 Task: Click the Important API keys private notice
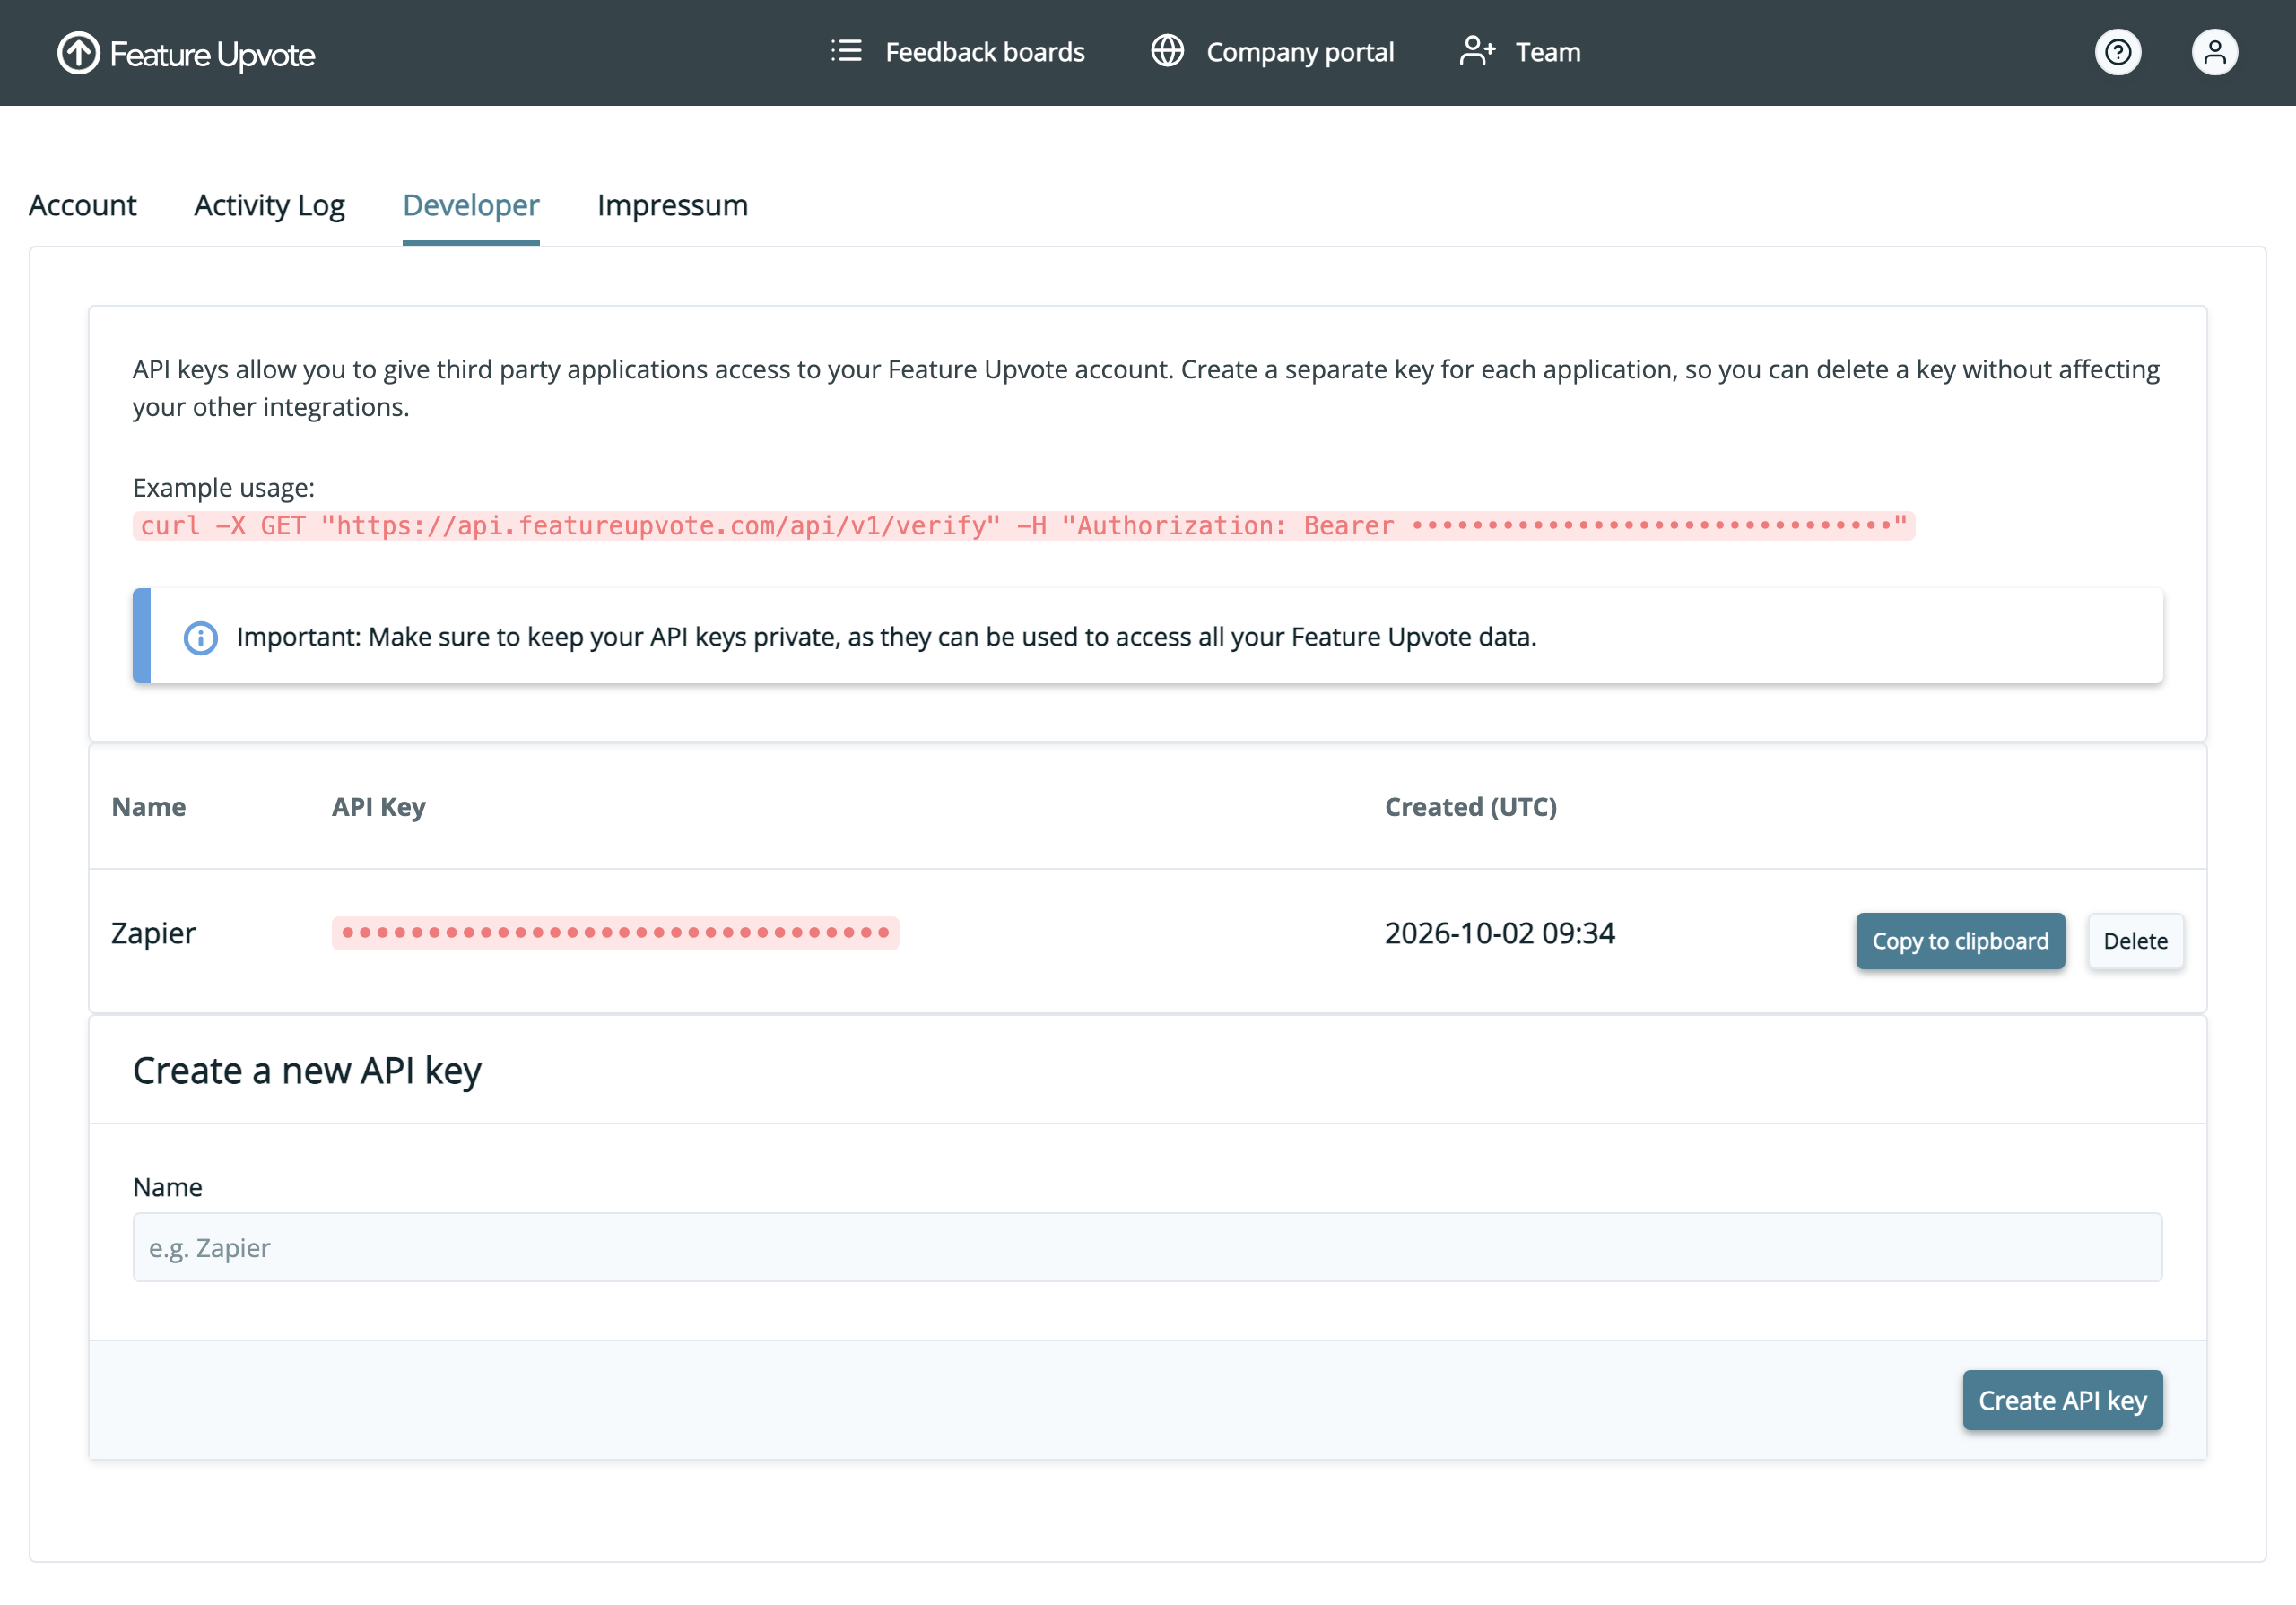point(1147,636)
